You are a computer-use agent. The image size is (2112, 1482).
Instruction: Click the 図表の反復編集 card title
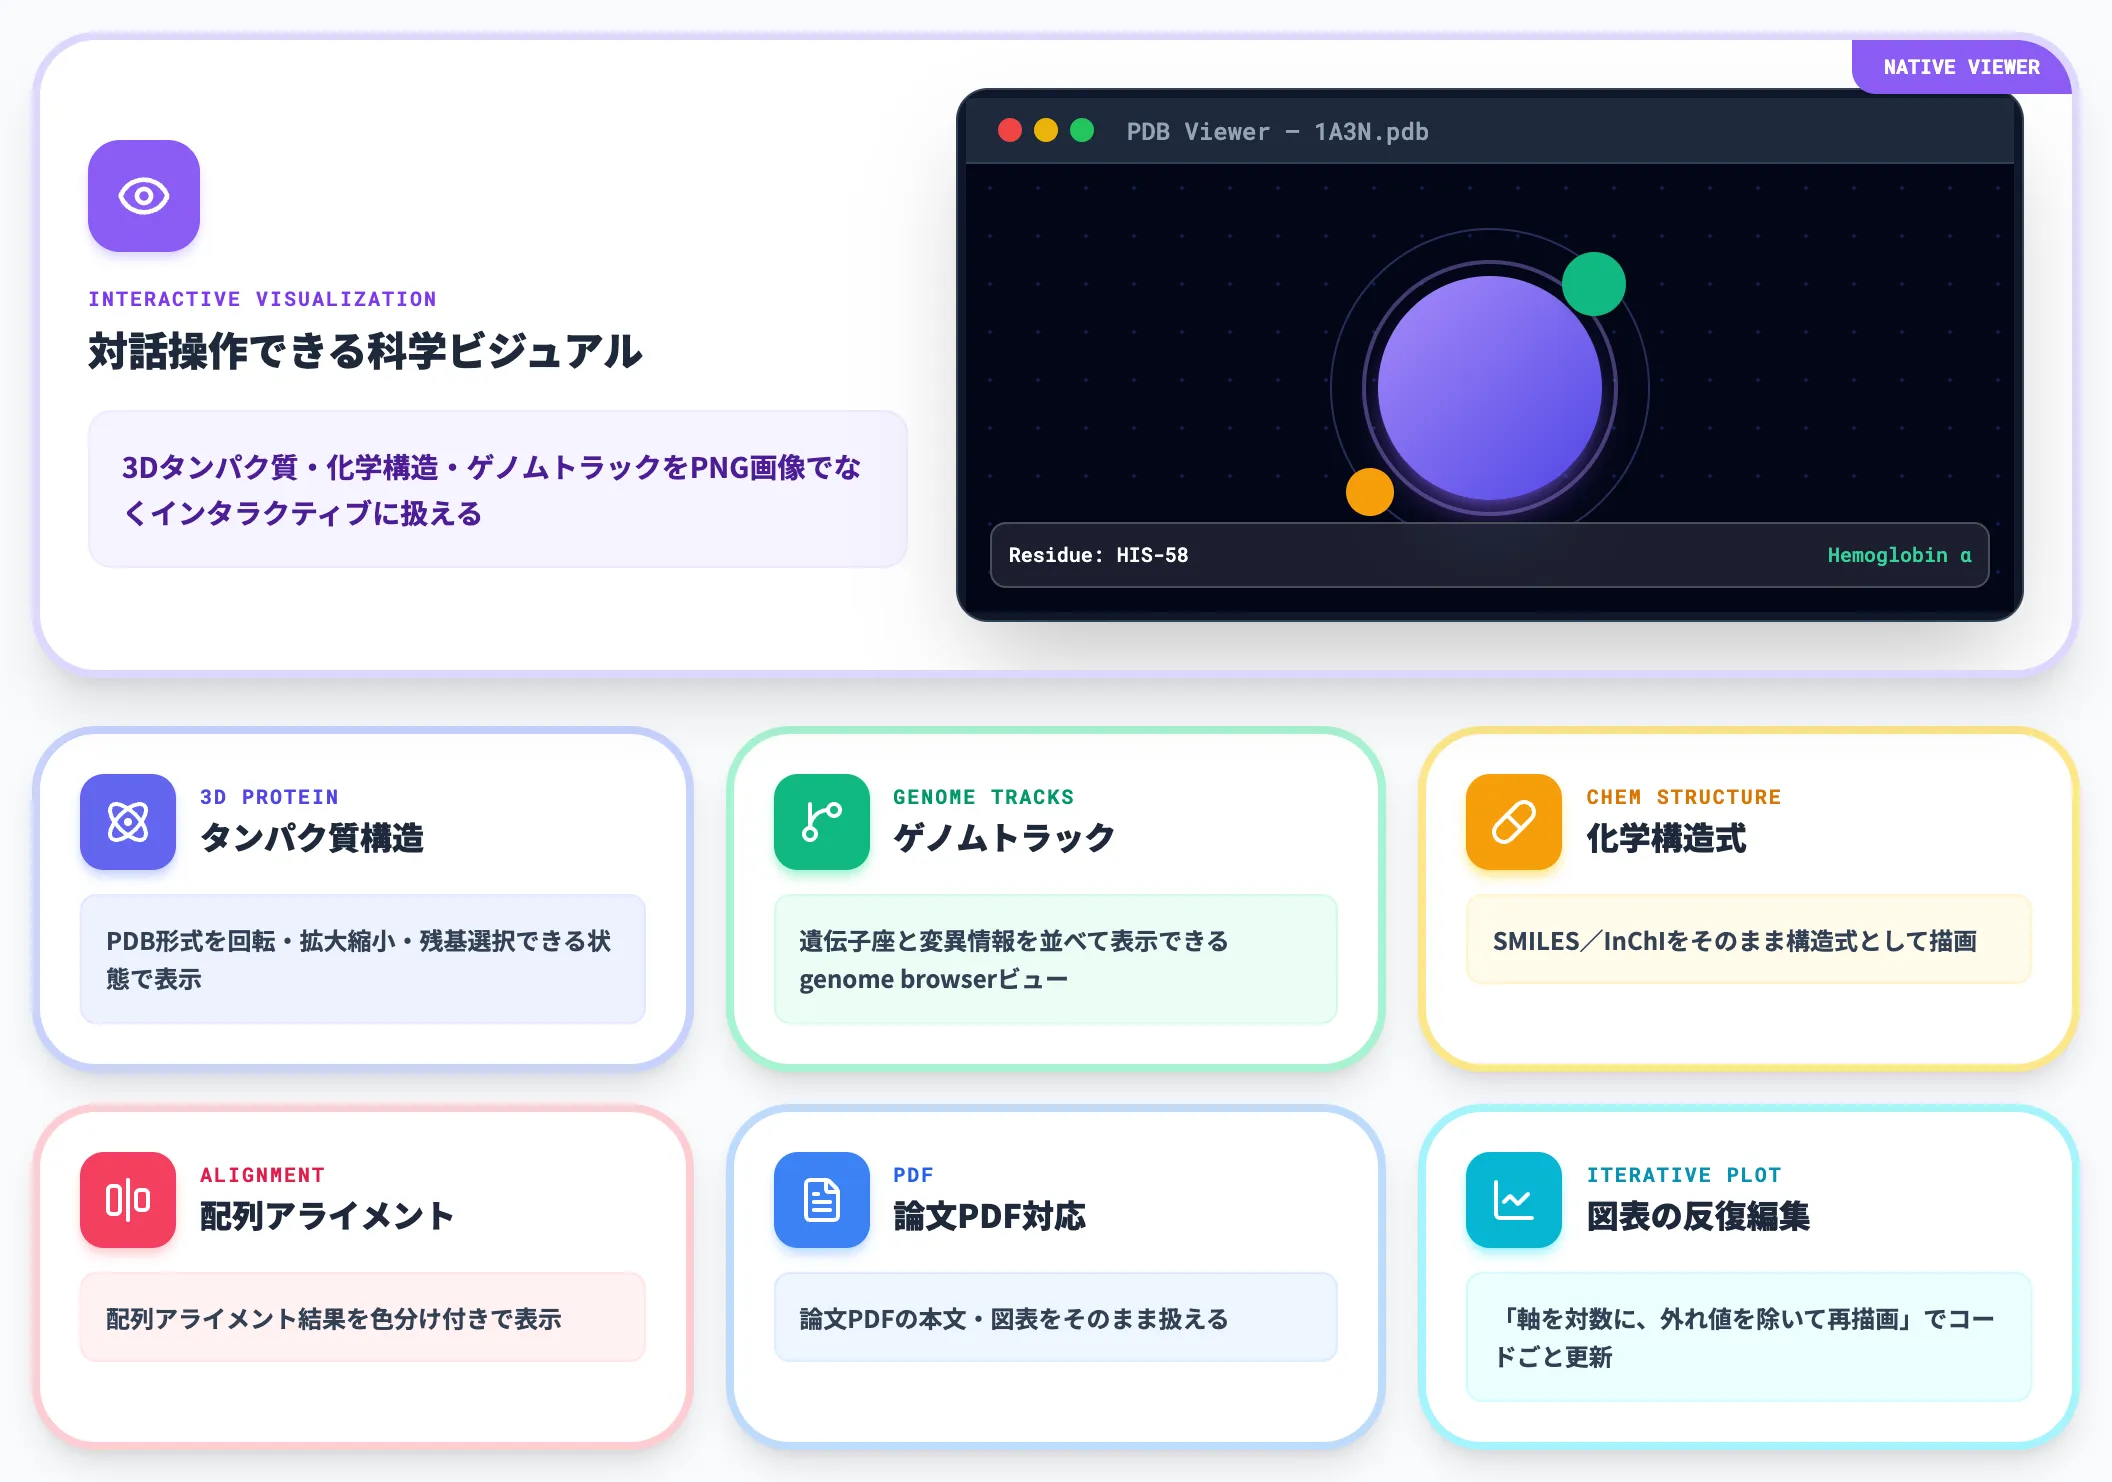point(1698,1216)
